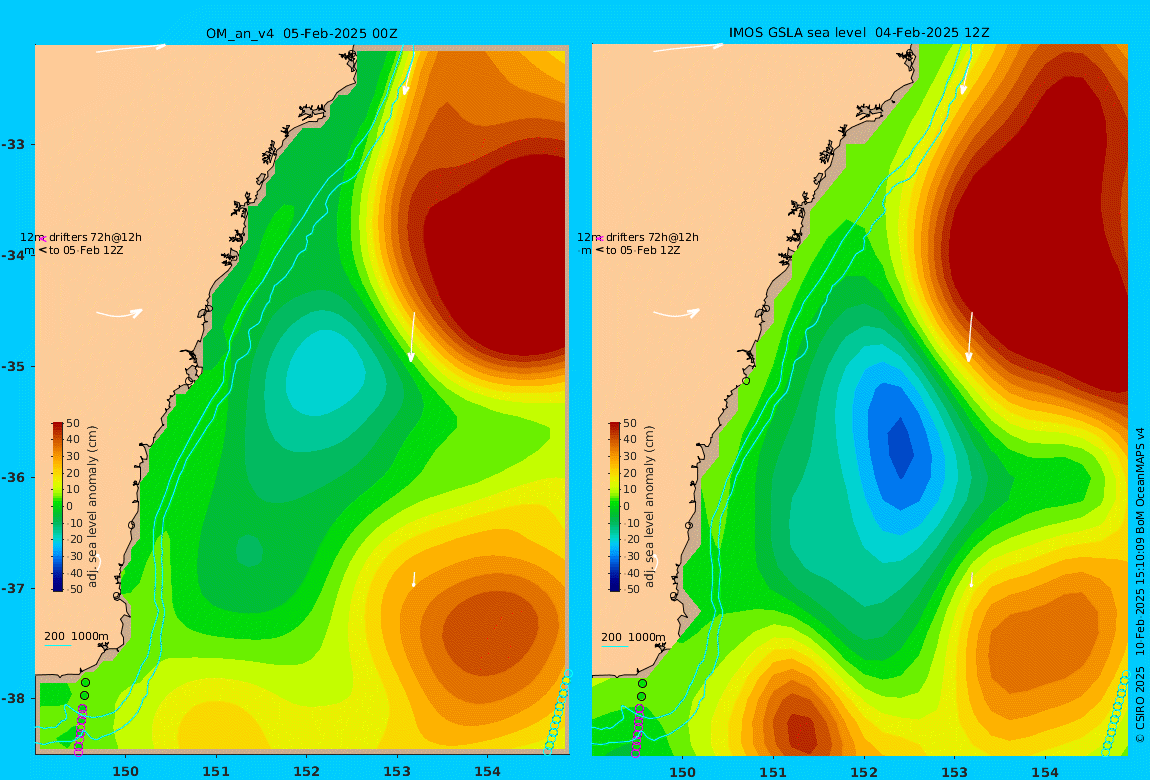Viewport: 1150px width, 780px height.
Task: Click the cyan drifter circles at left map's bottom-right corner
Action: (557, 711)
